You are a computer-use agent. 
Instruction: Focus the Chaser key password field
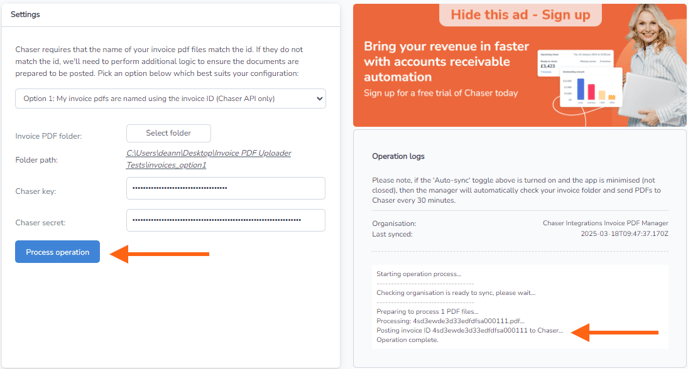point(226,188)
